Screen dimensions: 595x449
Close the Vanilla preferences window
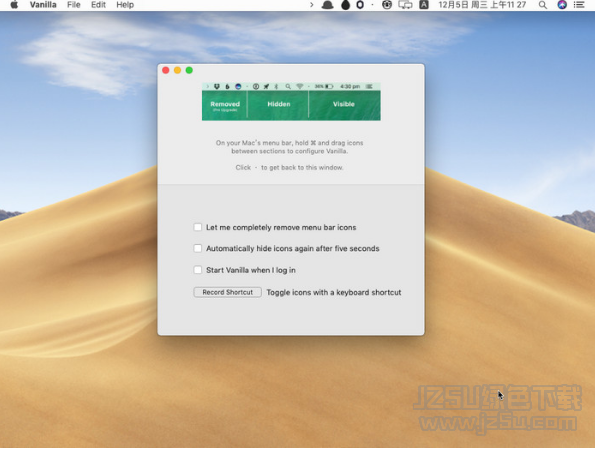tap(166, 70)
